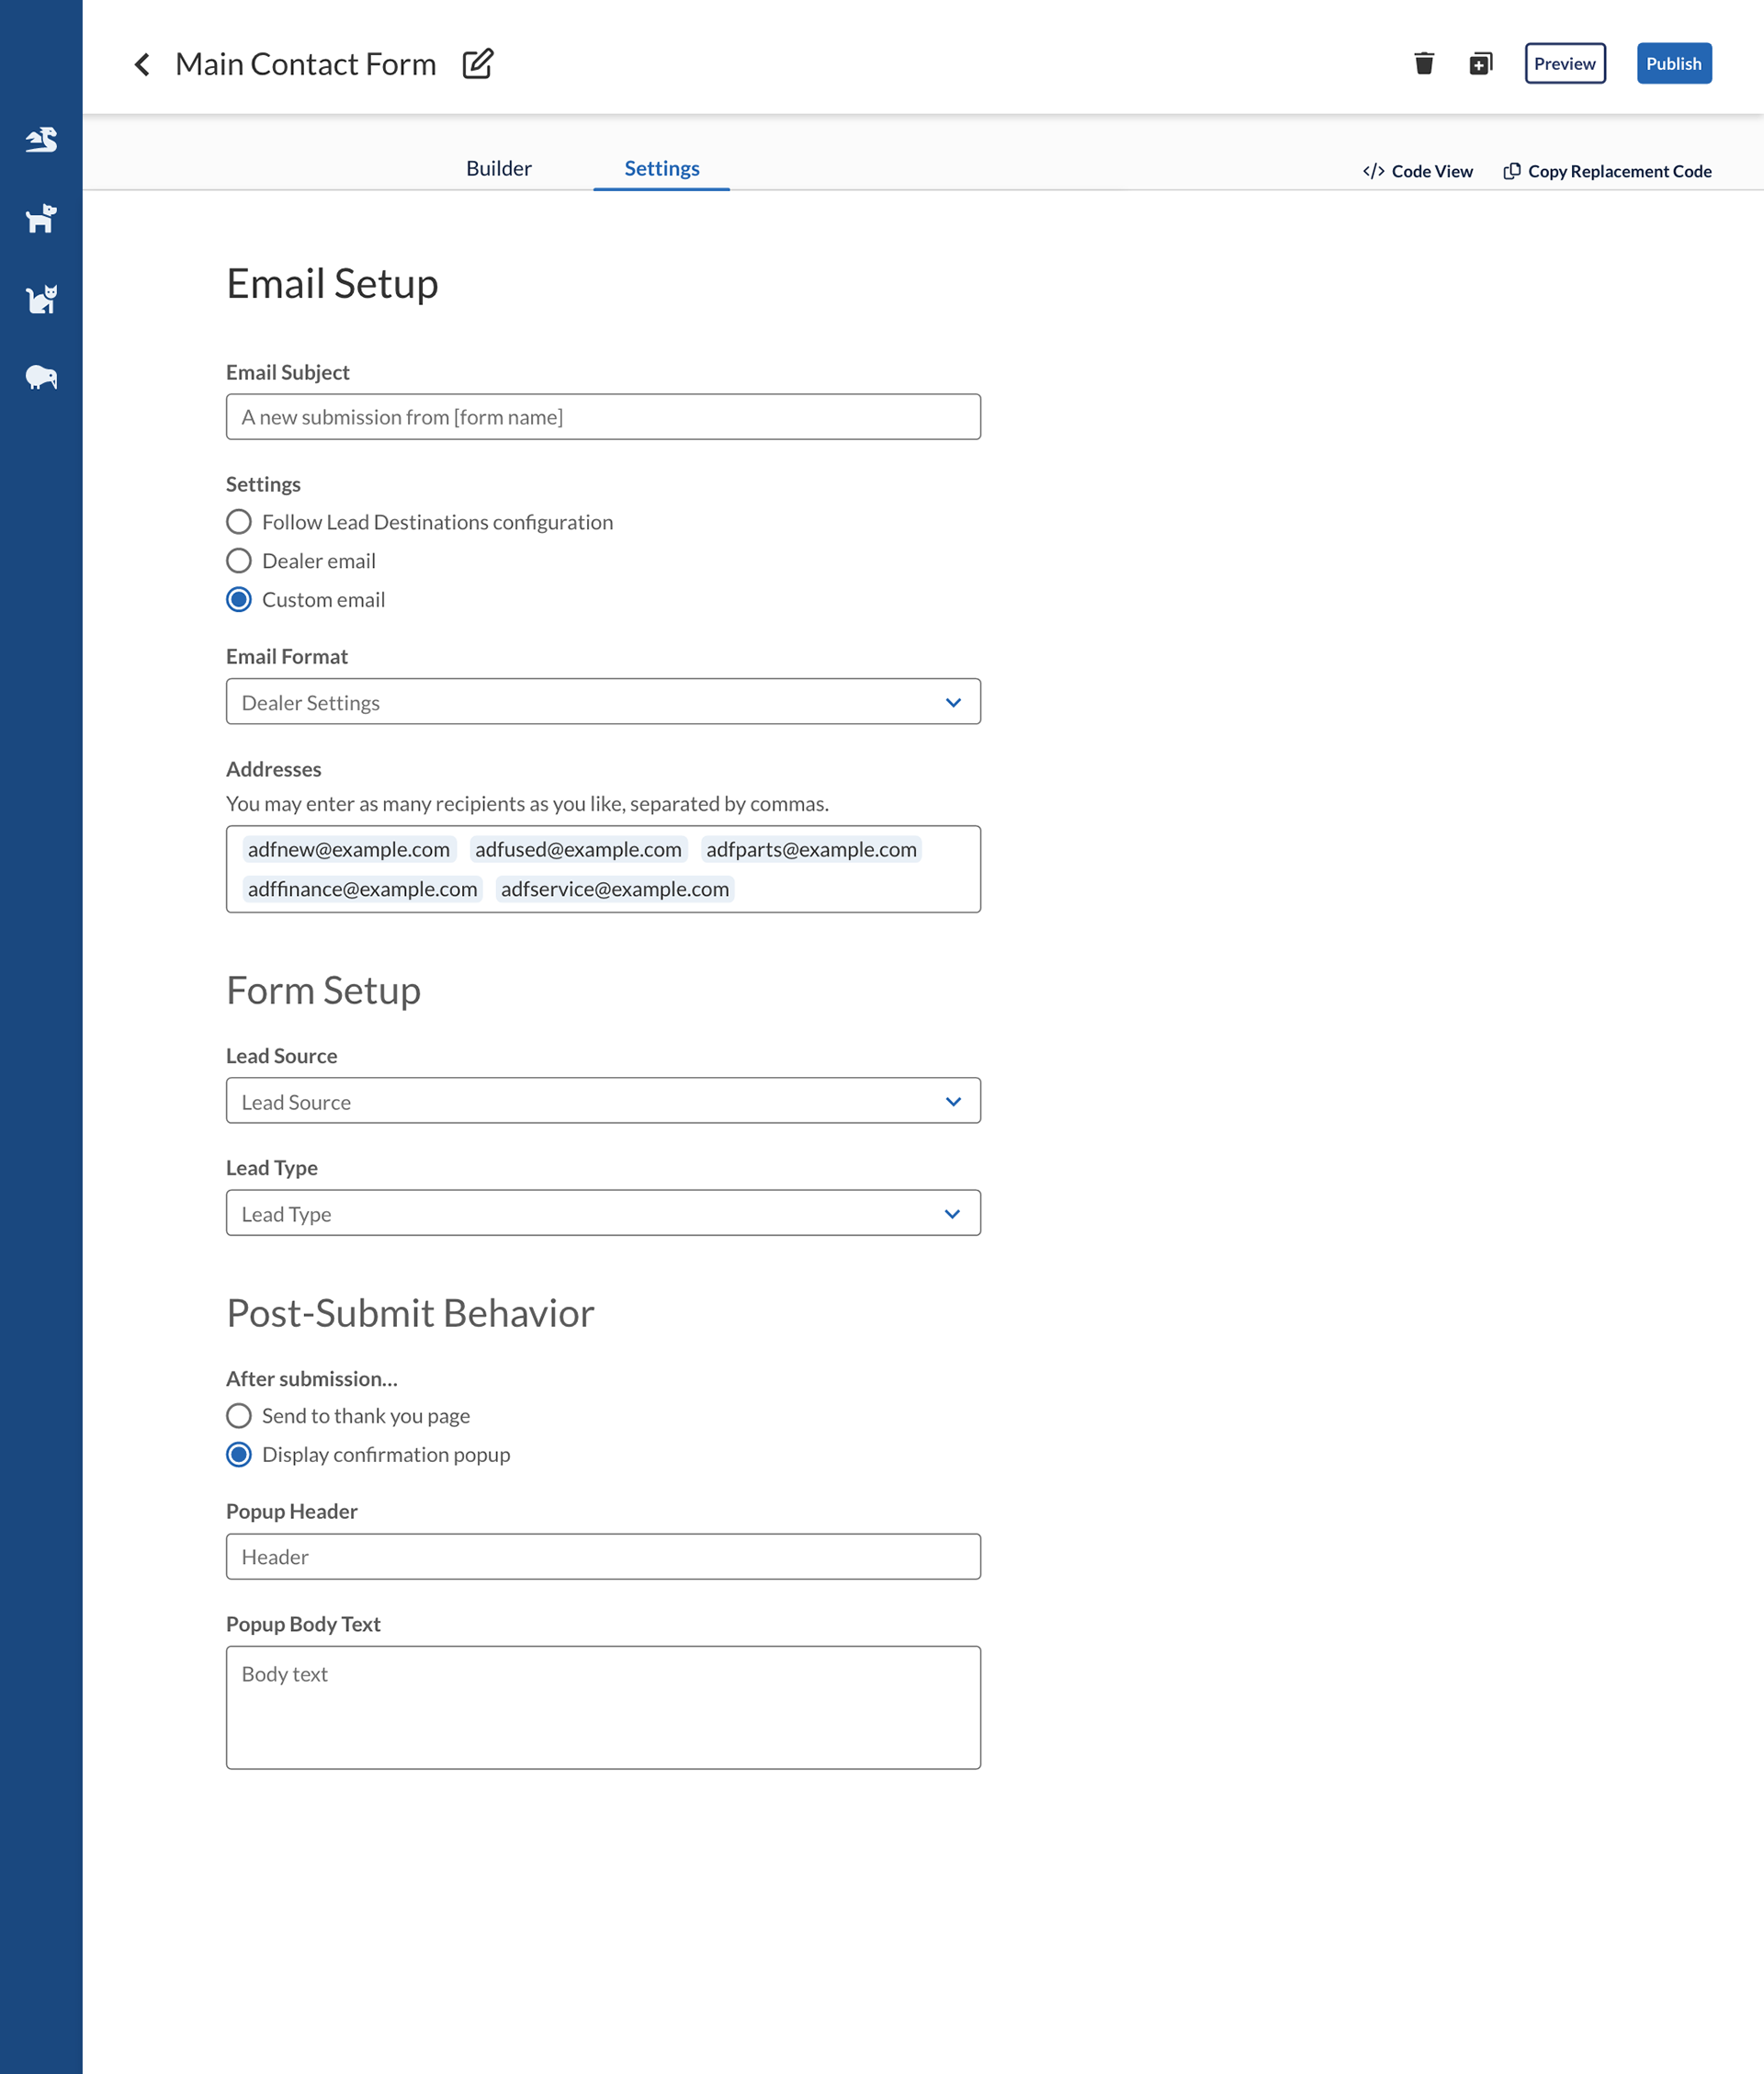
Task: Delete the form with trash icon
Action: 1424,64
